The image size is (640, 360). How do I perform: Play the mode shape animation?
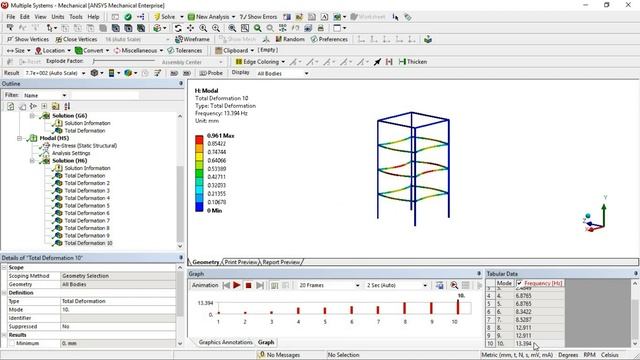tap(237, 285)
